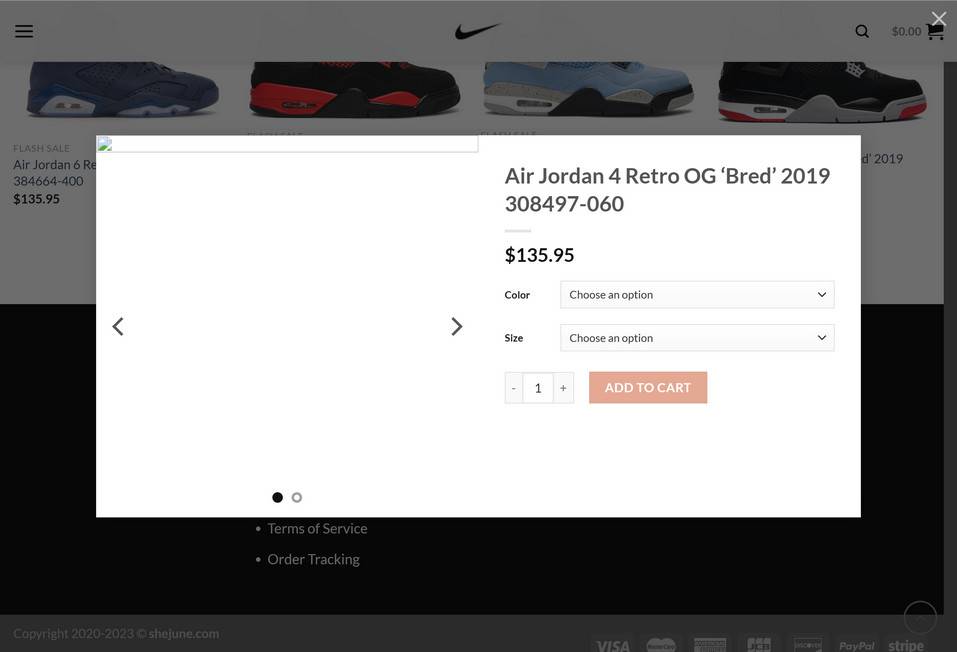The height and width of the screenshot is (652, 957).
Task: Close the quick view popup
Action: [939, 18]
